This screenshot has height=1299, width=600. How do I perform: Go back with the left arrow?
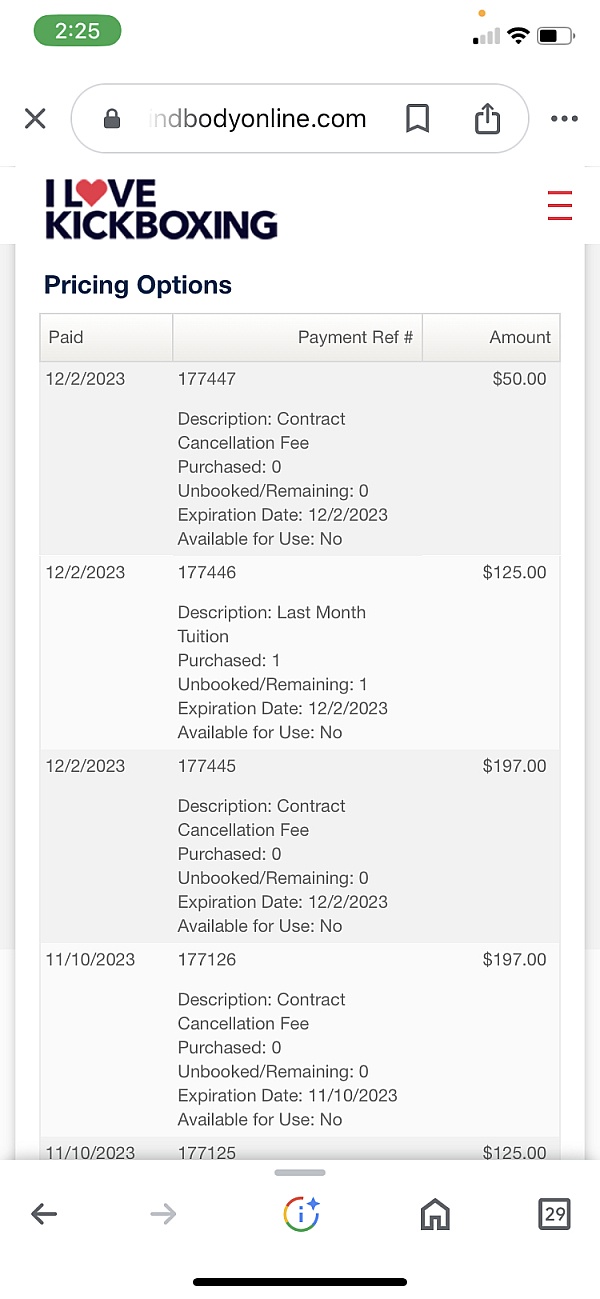(x=44, y=1214)
